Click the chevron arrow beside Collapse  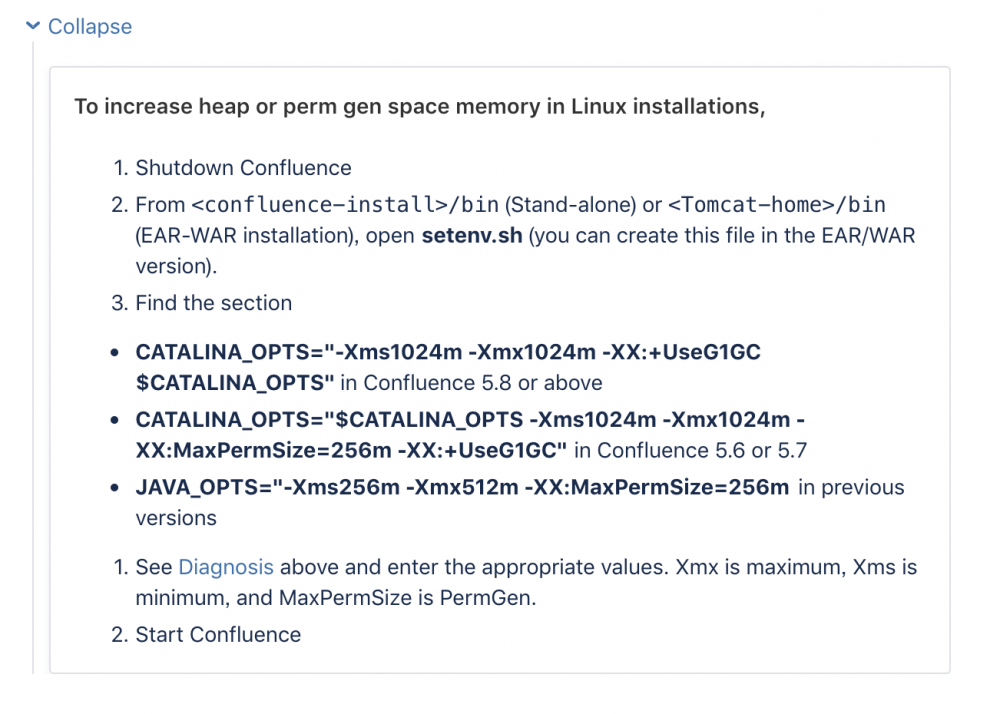tap(34, 26)
